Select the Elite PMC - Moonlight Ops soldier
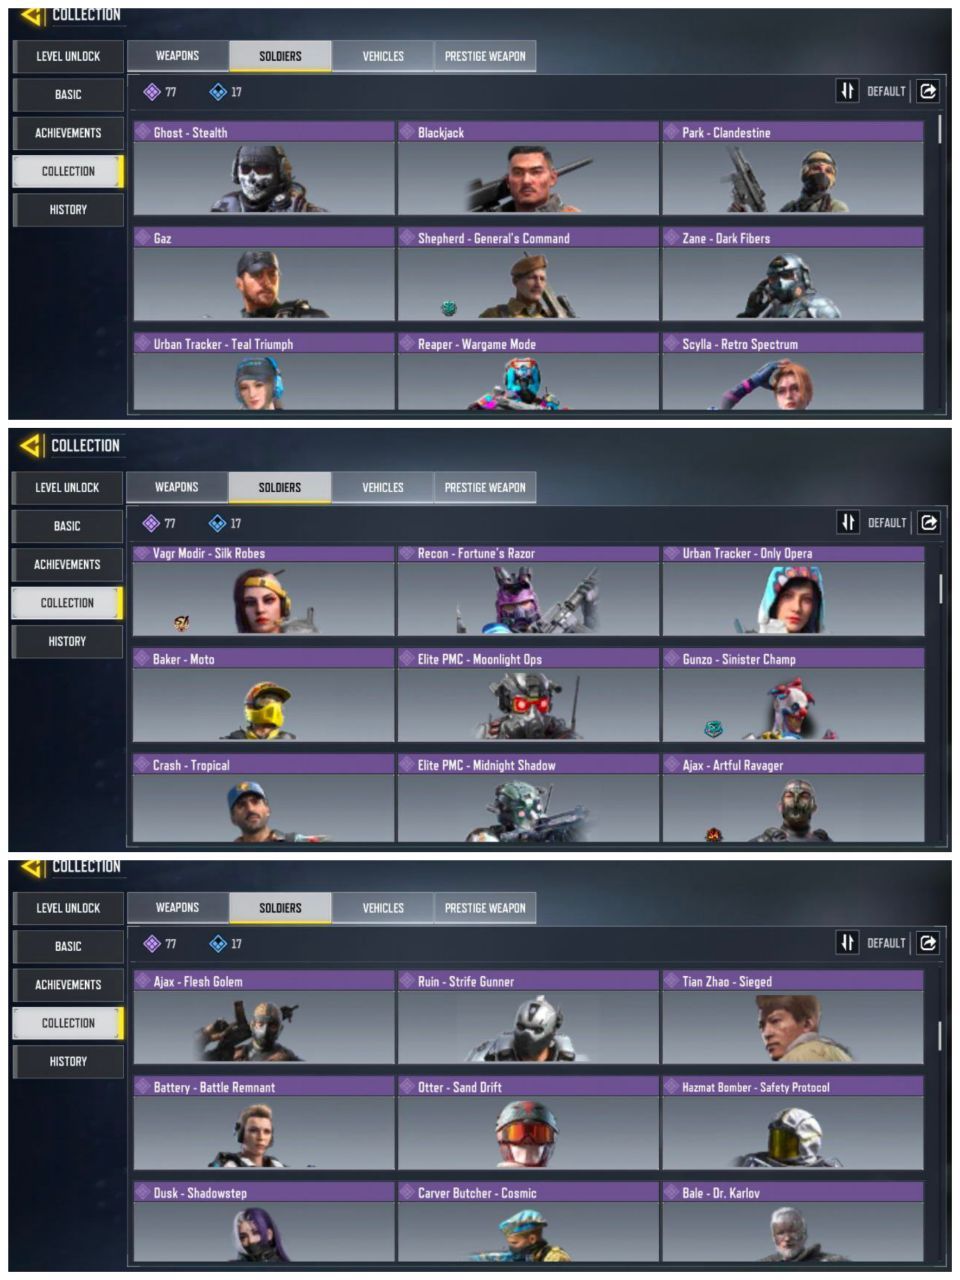The image size is (960, 1280). (528, 695)
